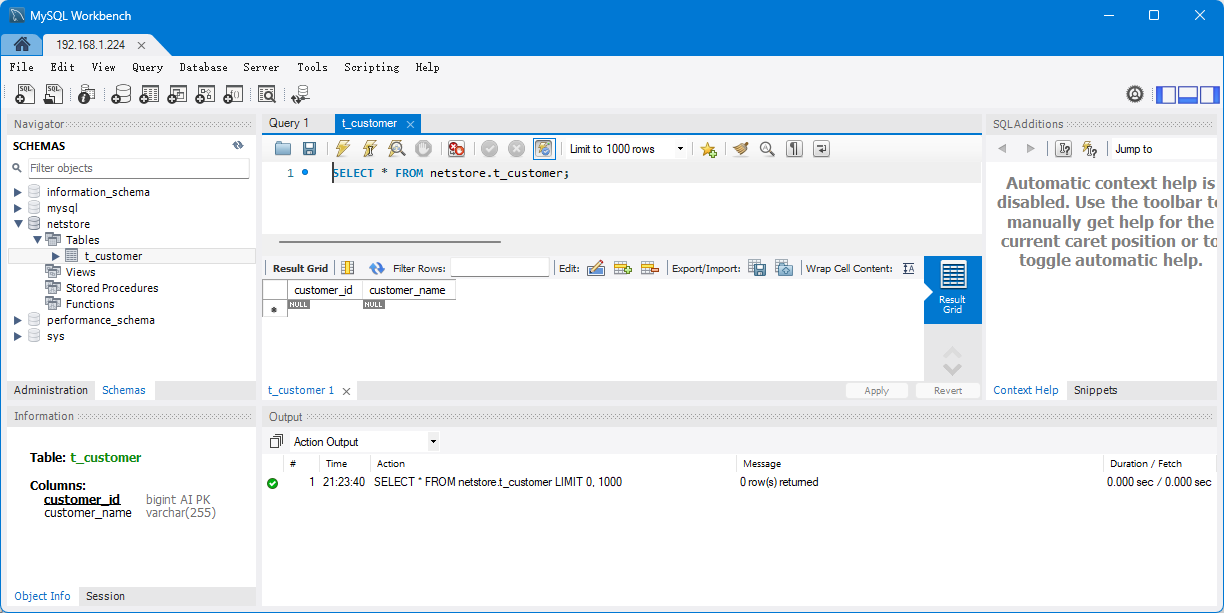Collapse the netstore schema node

point(18,224)
